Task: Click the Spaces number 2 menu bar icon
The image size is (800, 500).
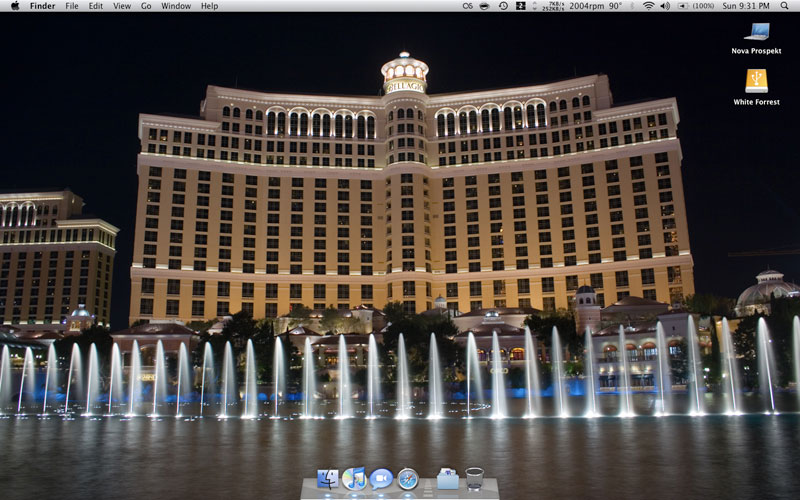Action: (x=520, y=6)
